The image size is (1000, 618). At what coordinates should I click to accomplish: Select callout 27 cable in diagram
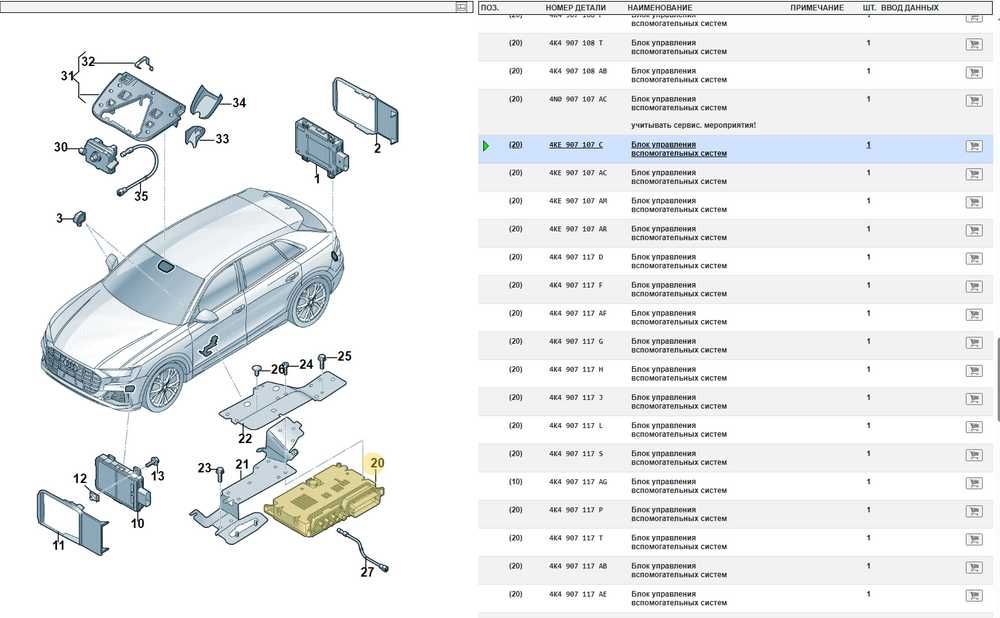(367, 573)
